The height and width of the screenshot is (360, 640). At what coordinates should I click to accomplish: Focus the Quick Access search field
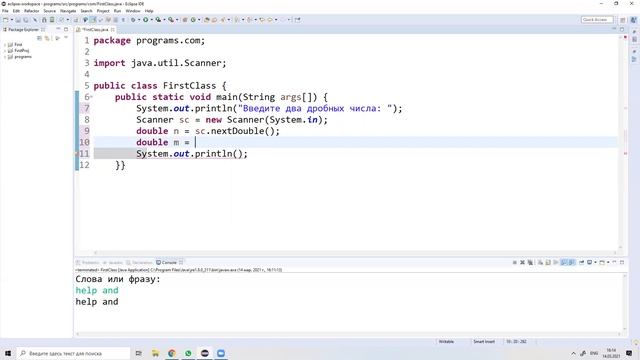pos(597,20)
